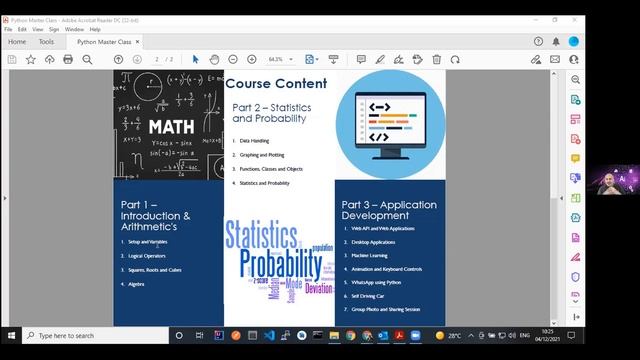The height and width of the screenshot is (360, 640).
Task: Open Fill & Sign in the right pane
Action: tap(576, 257)
